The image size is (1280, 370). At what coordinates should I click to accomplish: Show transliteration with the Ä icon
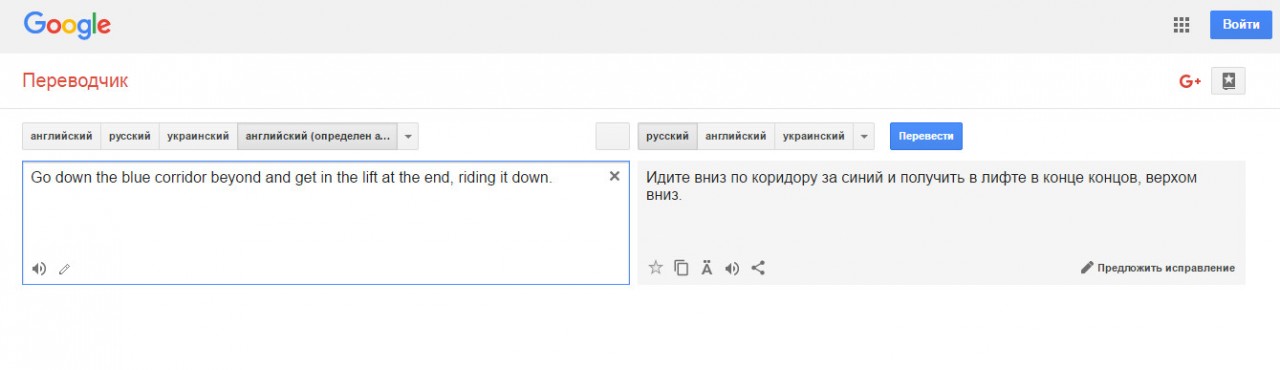point(707,267)
